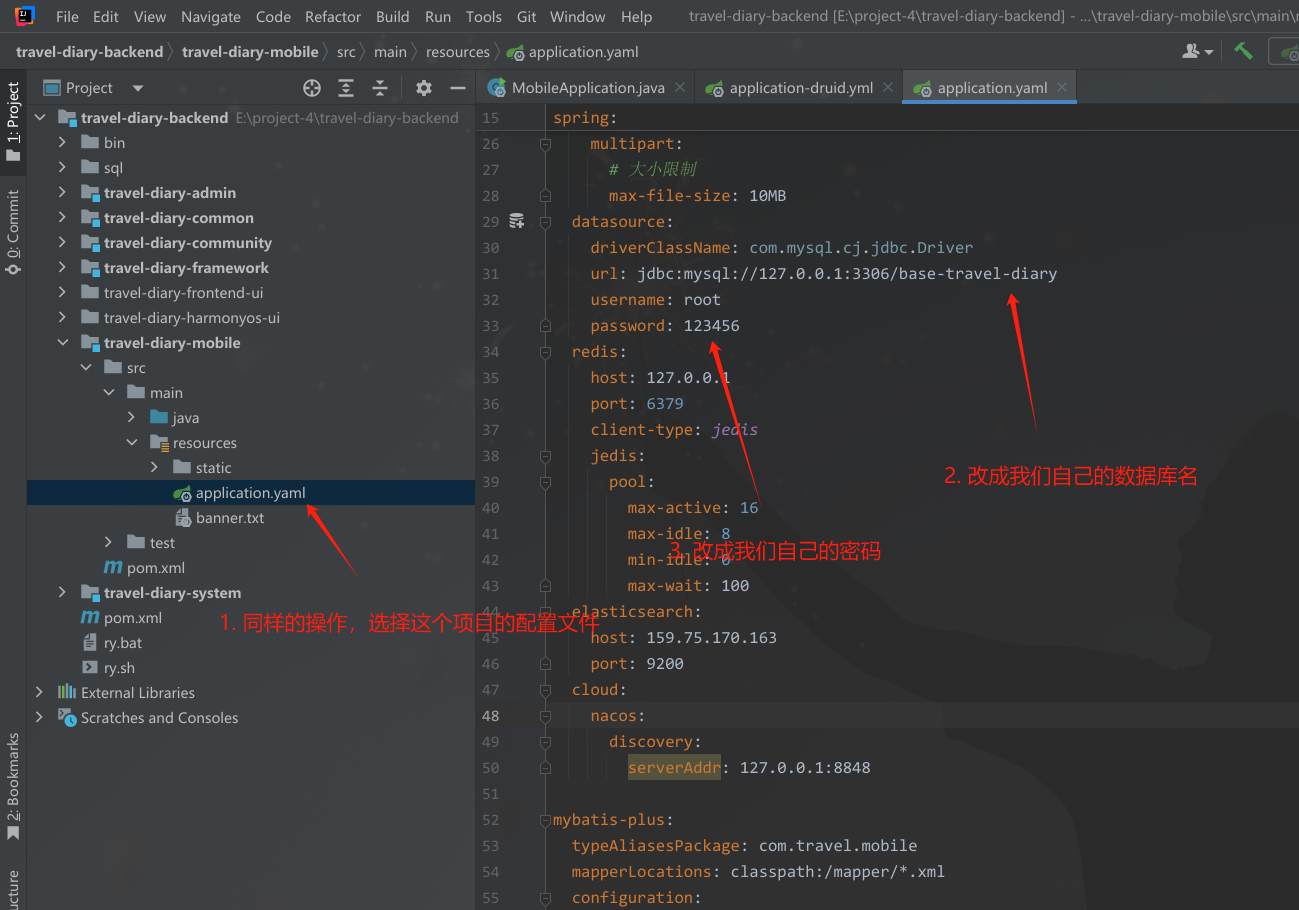The height and width of the screenshot is (910, 1299).
Task: Click line number 48 in gutter
Action: coord(490,716)
